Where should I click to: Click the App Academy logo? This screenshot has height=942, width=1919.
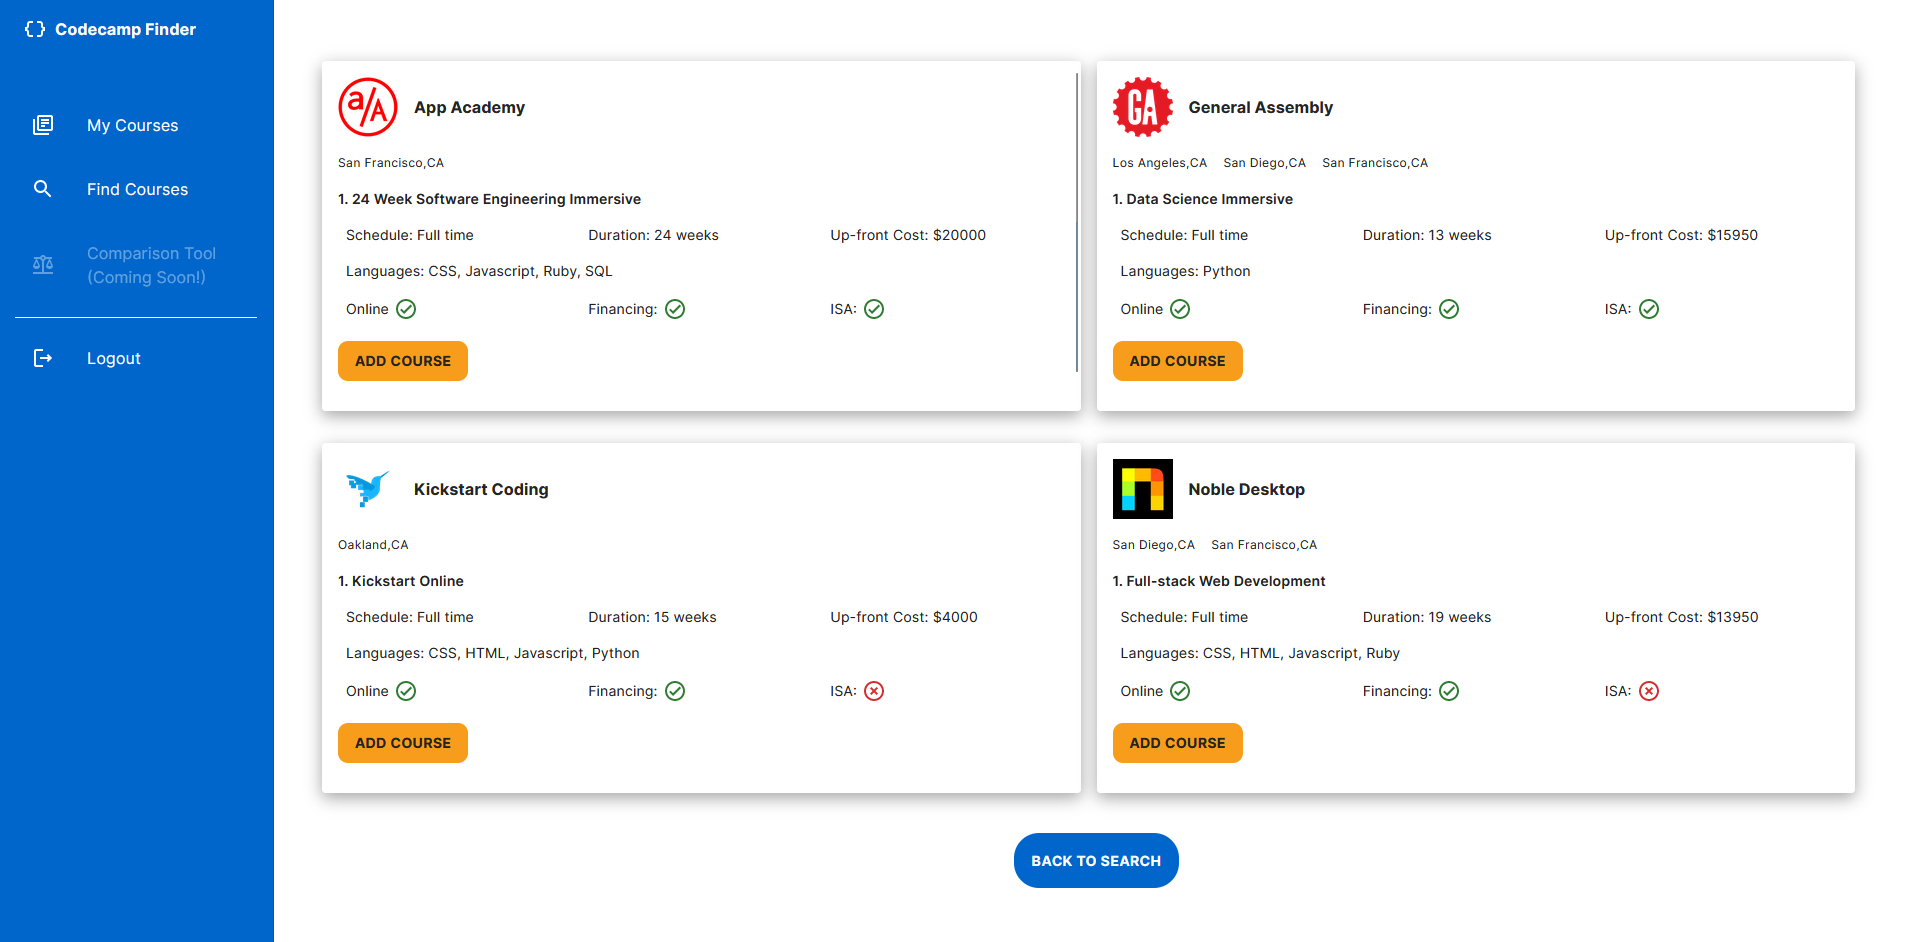click(x=368, y=107)
